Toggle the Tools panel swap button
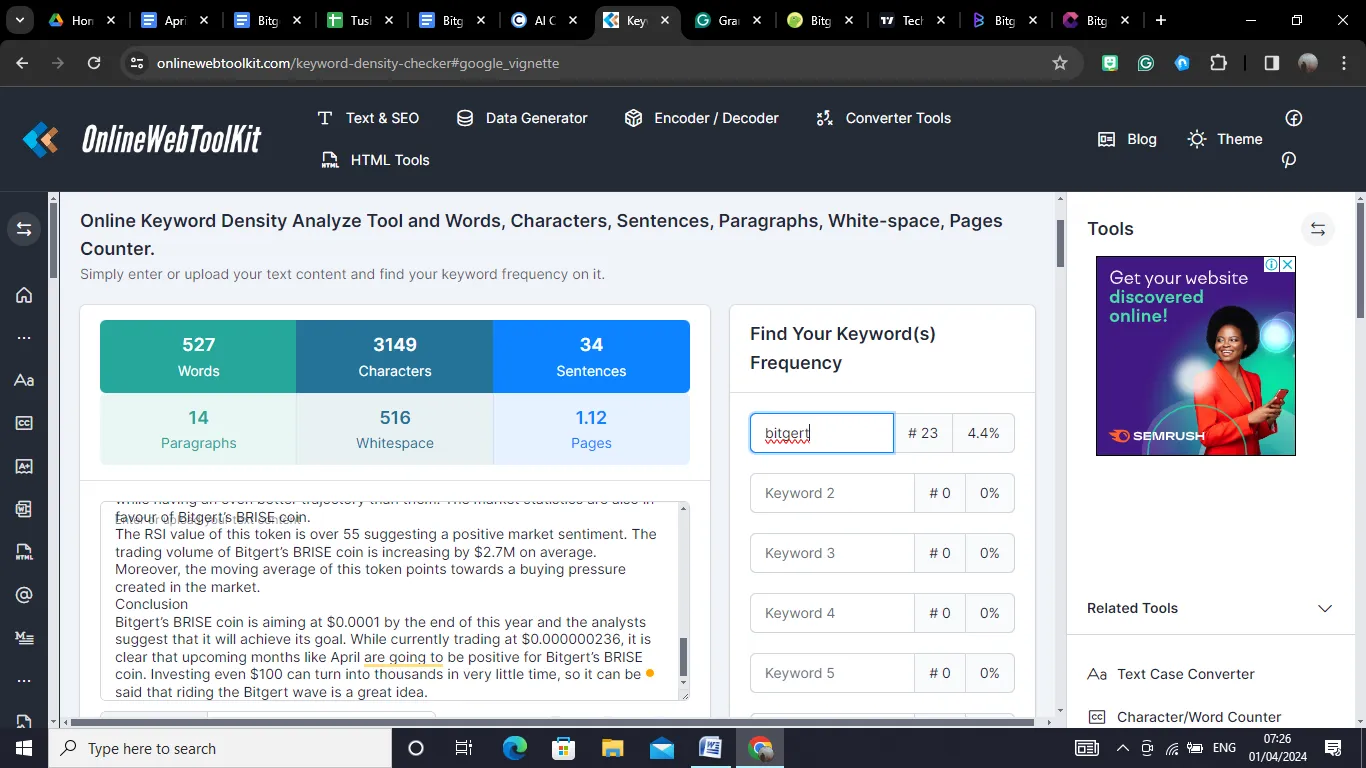 point(1317,229)
